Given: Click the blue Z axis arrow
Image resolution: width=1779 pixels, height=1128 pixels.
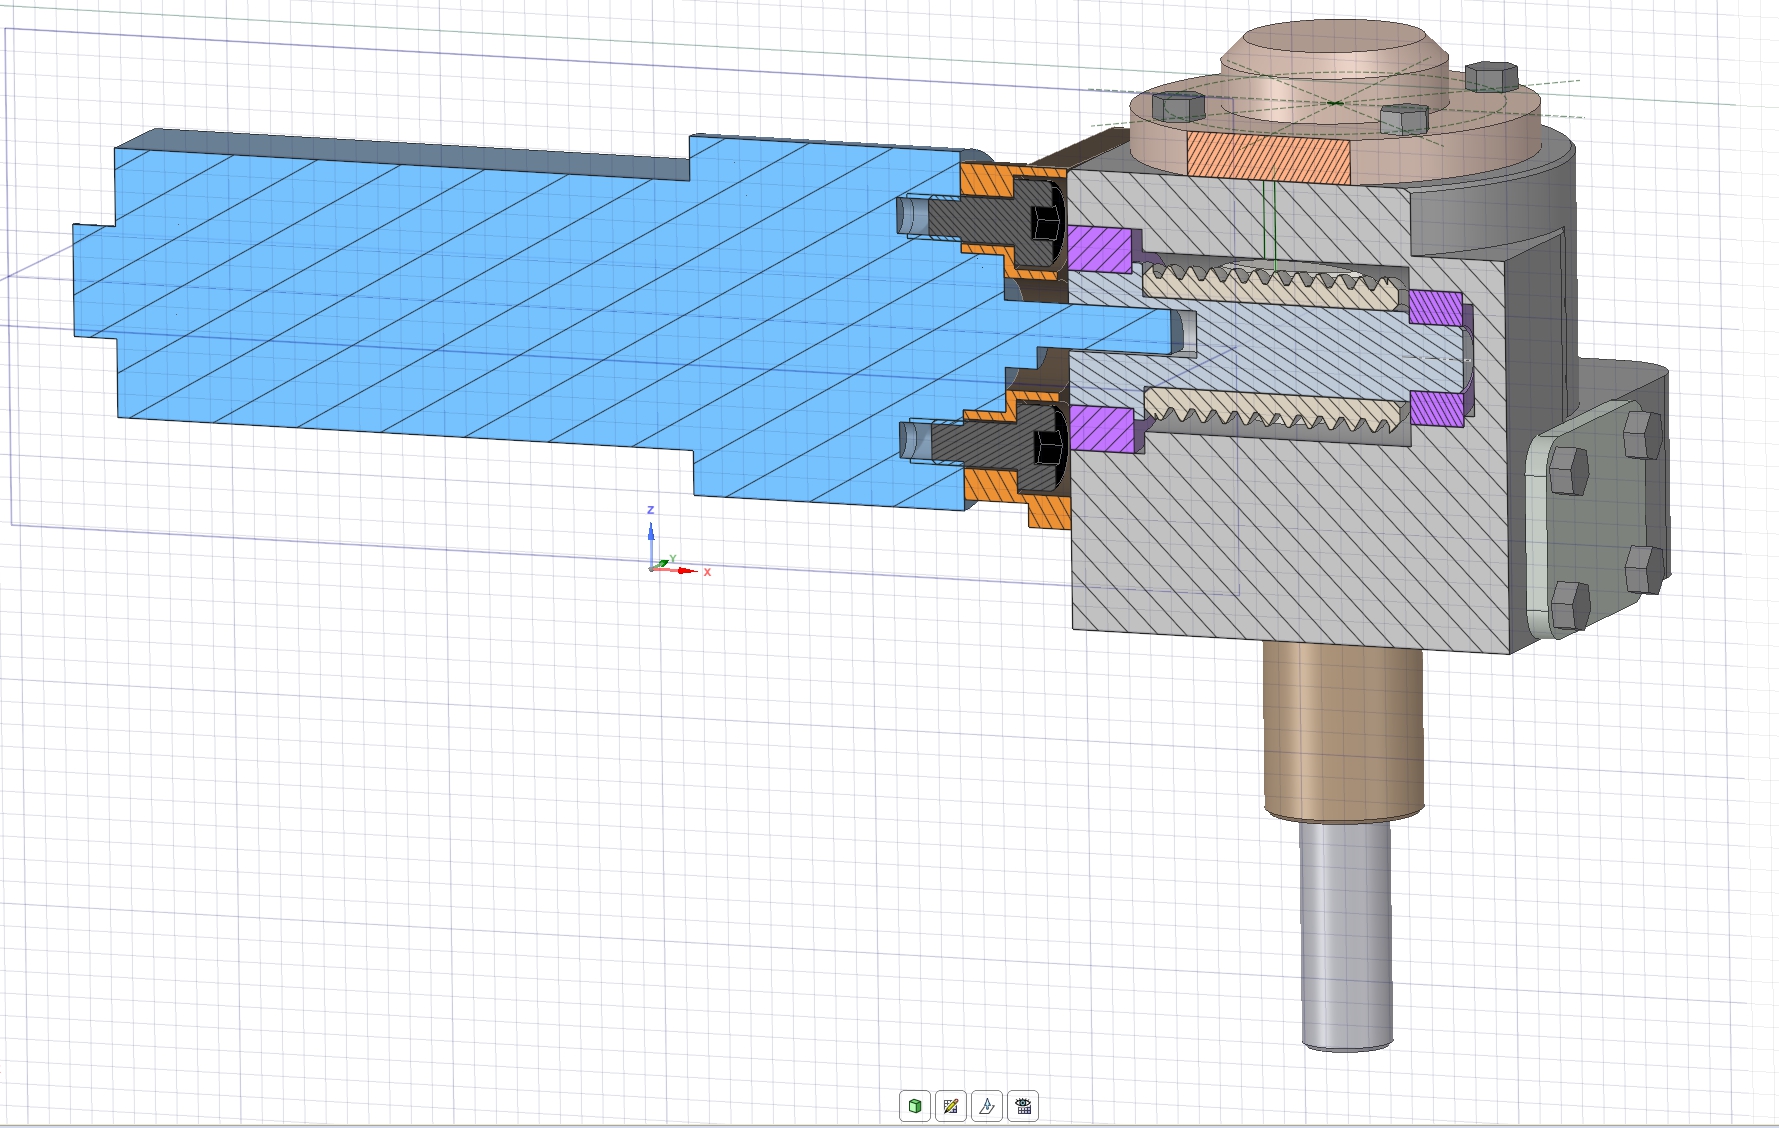Looking at the screenshot, I should 650,532.
